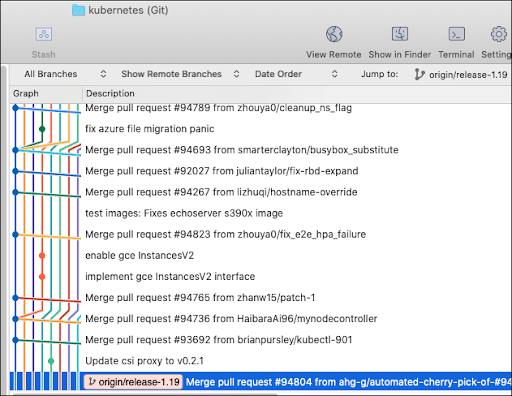The width and height of the screenshot is (512, 396).
Task: Select merge pull request #94789 cleanup_ns_flag
Action: (x=218, y=108)
